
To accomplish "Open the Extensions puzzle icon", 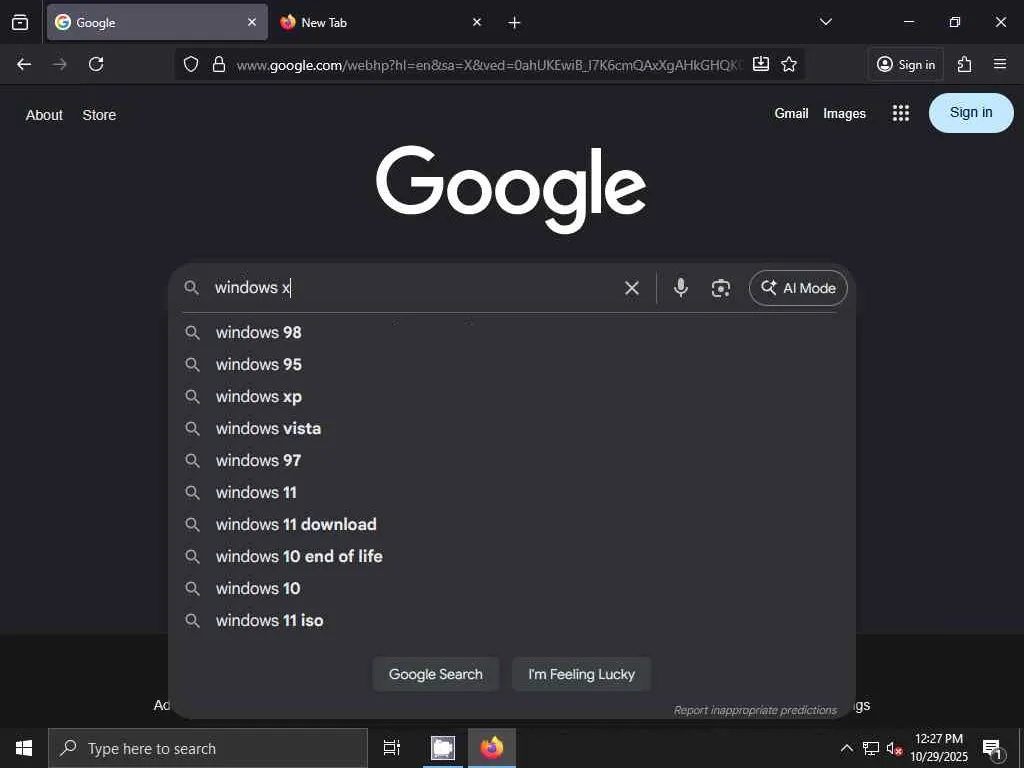I will click(x=964, y=64).
